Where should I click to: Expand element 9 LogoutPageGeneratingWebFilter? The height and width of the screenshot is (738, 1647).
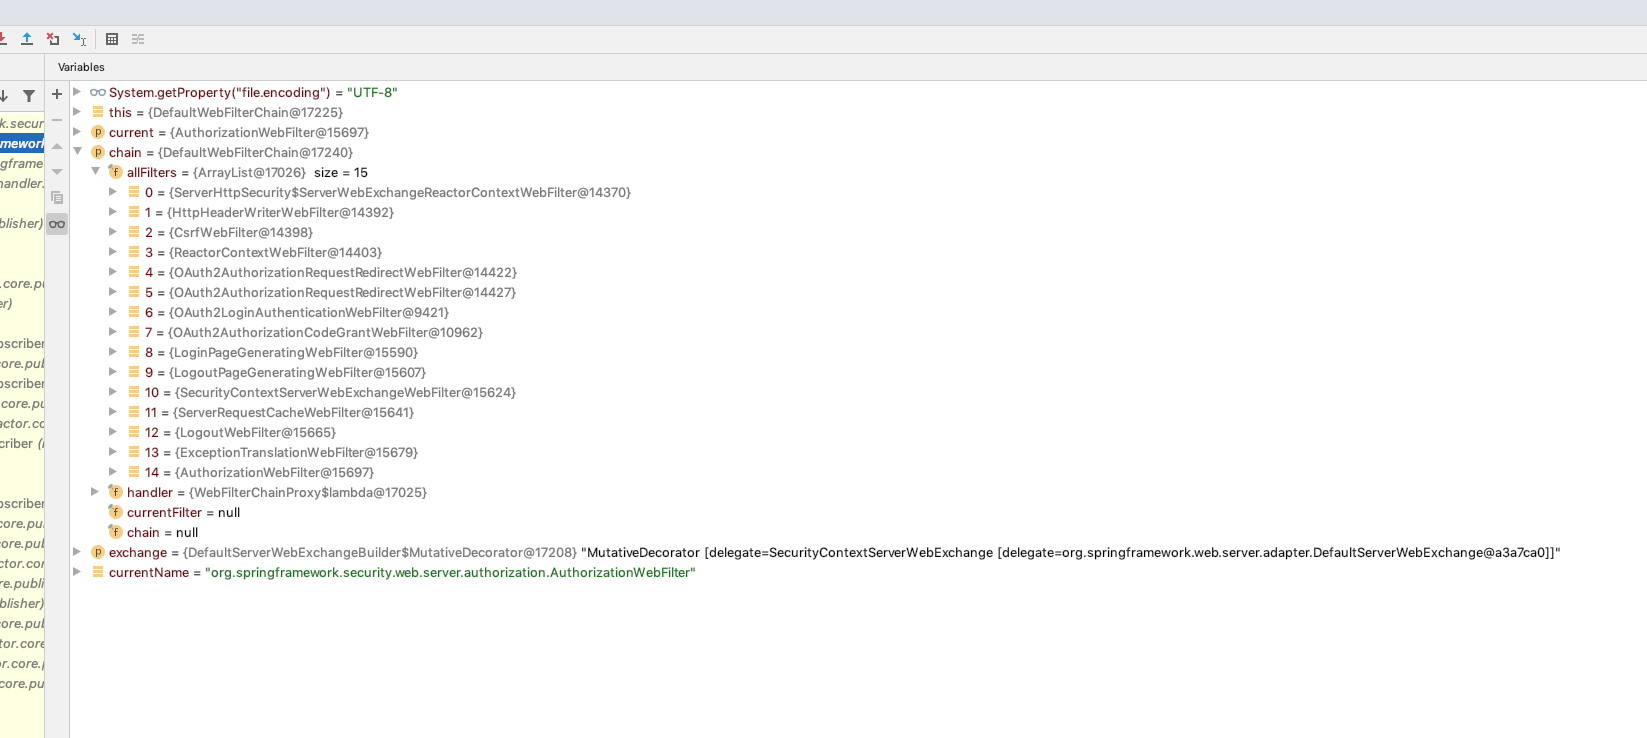[113, 371]
